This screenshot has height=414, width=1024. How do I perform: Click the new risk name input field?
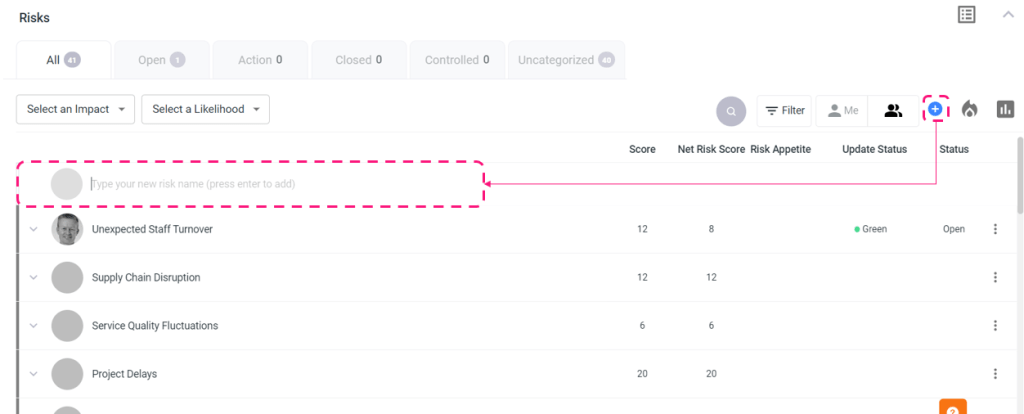280,184
